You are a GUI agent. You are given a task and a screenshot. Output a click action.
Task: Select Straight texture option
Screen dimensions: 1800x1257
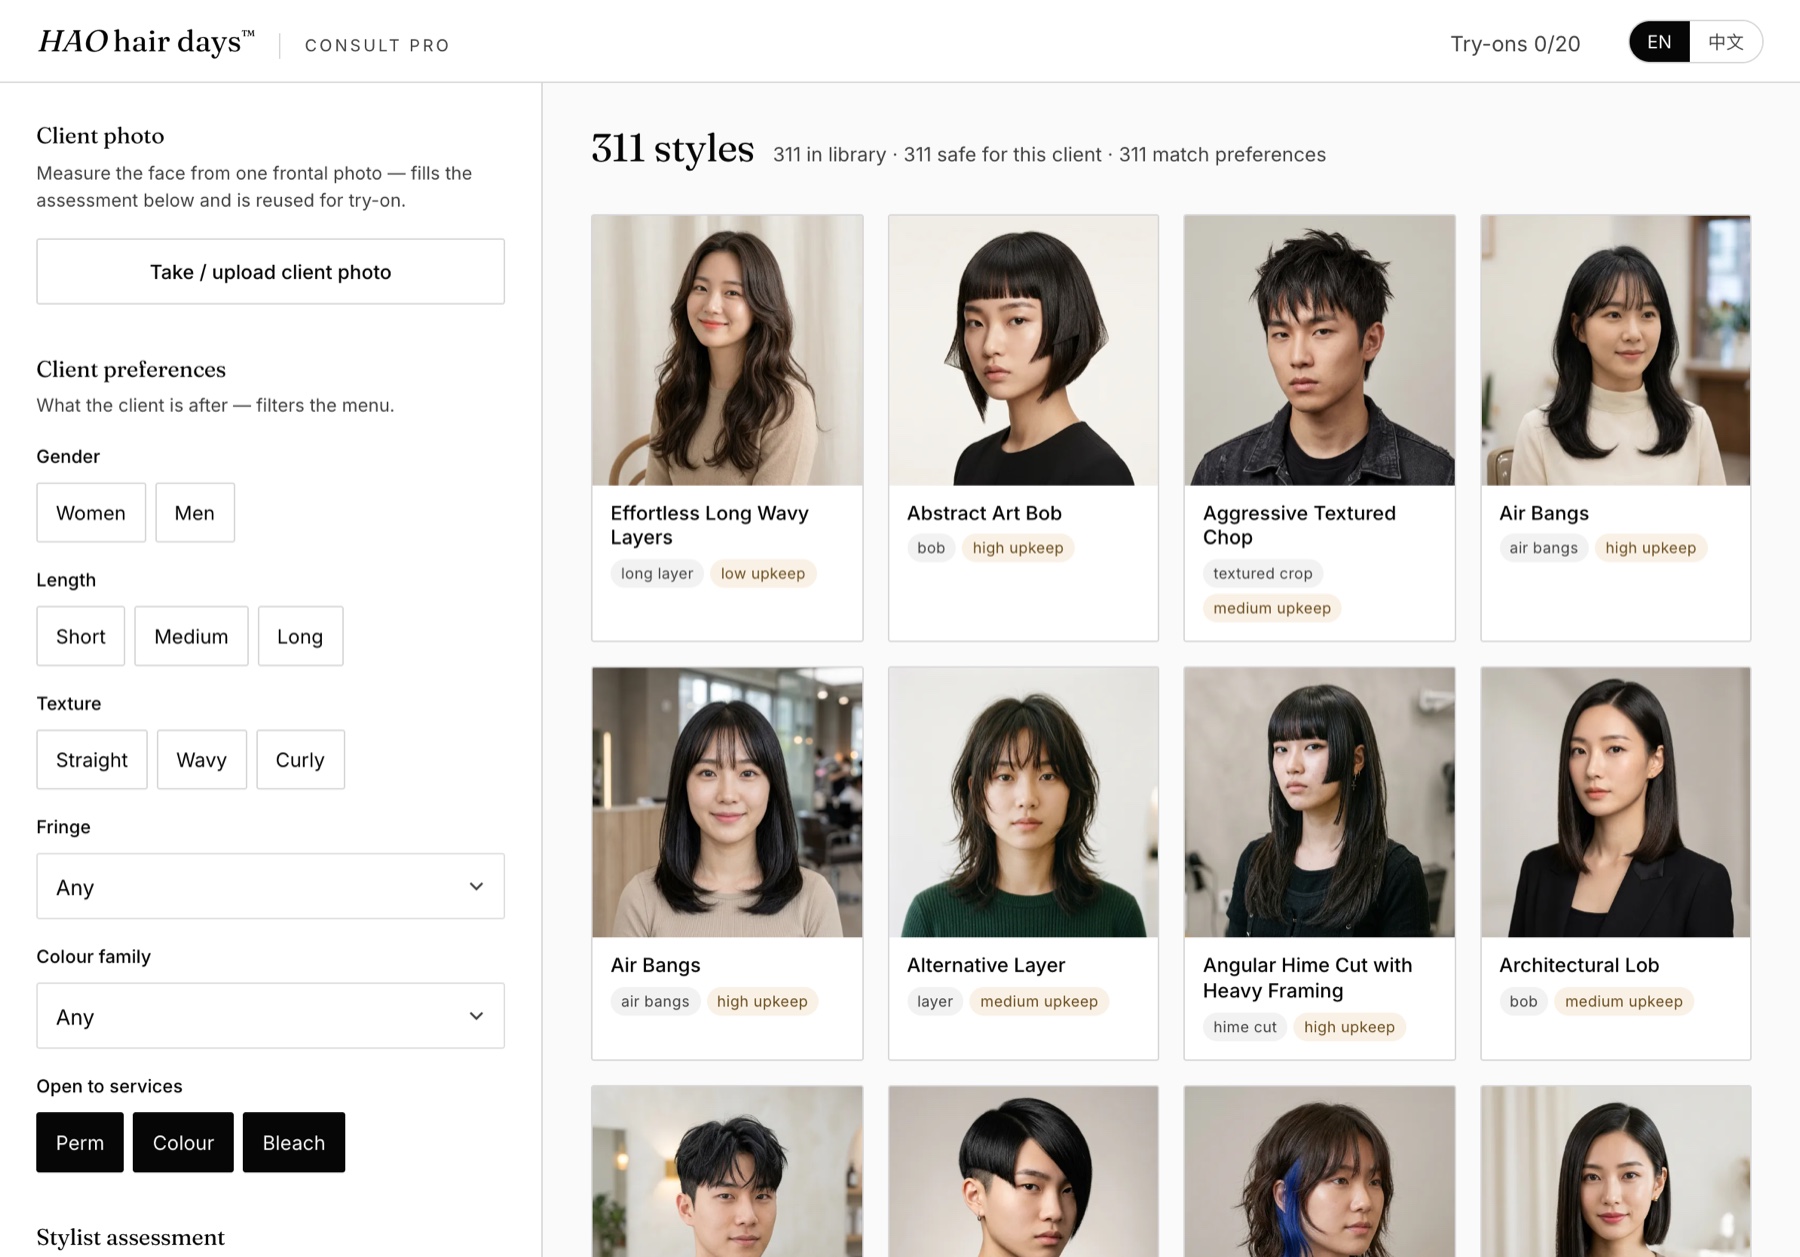pyautogui.click(x=92, y=759)
